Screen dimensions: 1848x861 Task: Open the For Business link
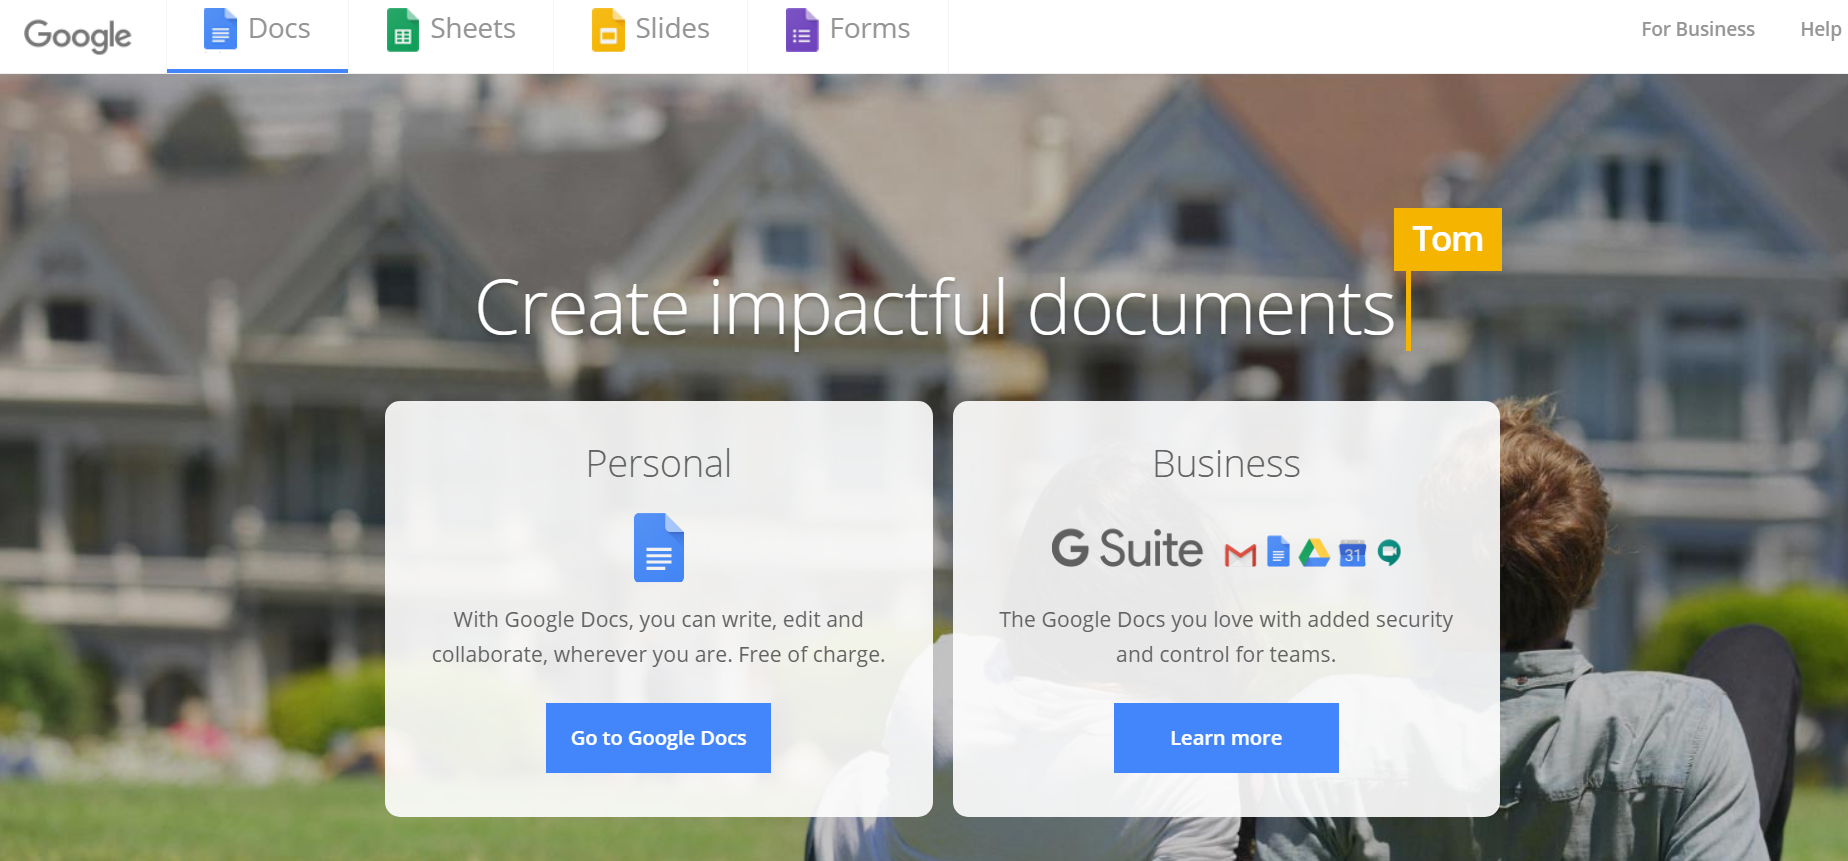(1698, 29)
